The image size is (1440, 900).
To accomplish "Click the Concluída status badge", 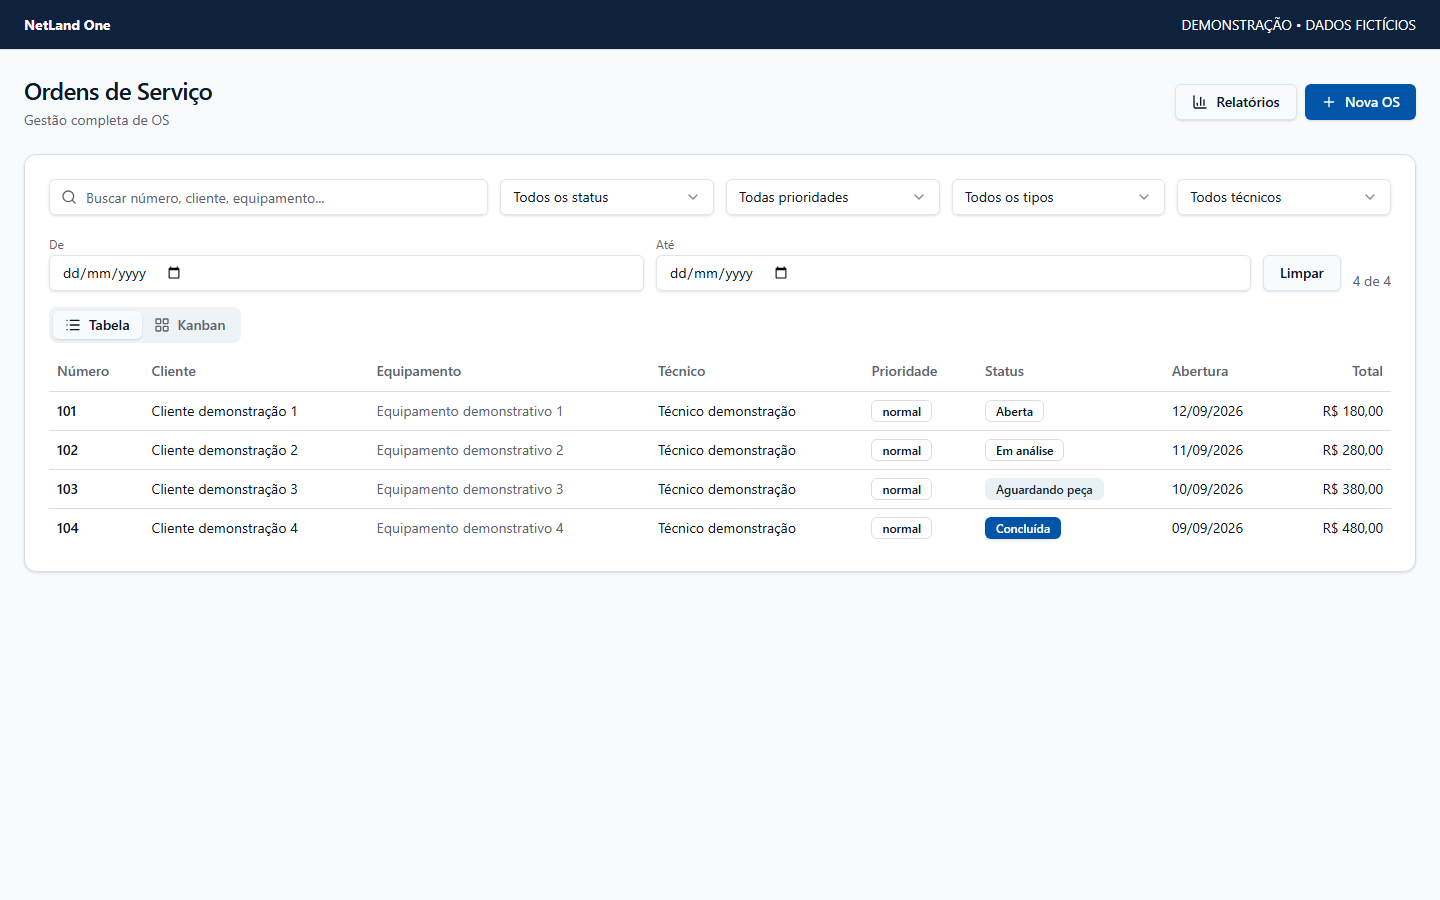I will [1023, 528].
